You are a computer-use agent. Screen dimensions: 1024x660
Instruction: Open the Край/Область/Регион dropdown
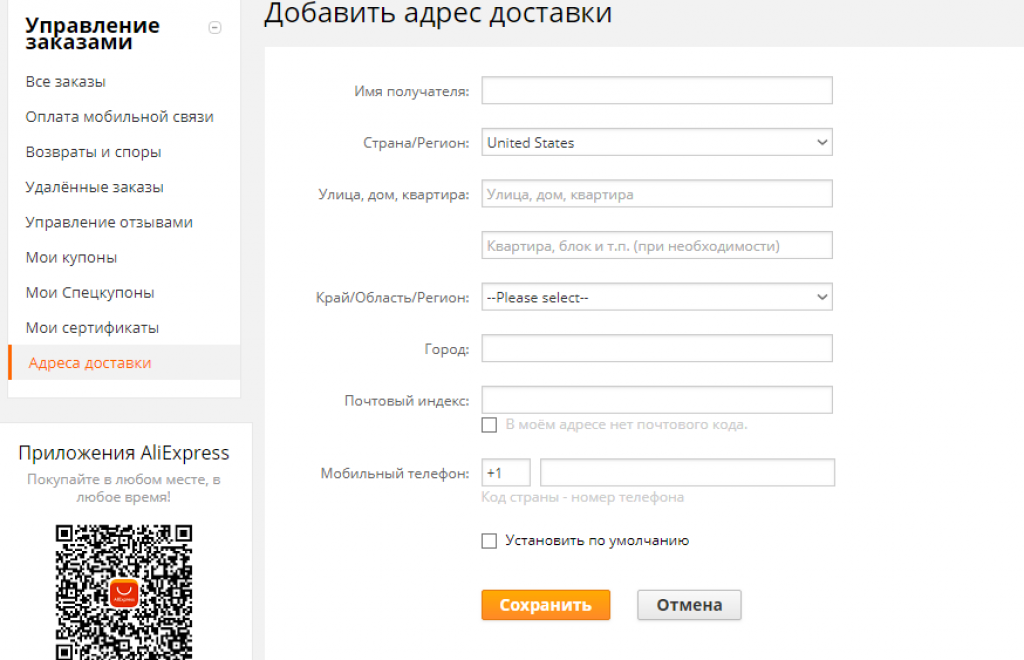point(657,297)
